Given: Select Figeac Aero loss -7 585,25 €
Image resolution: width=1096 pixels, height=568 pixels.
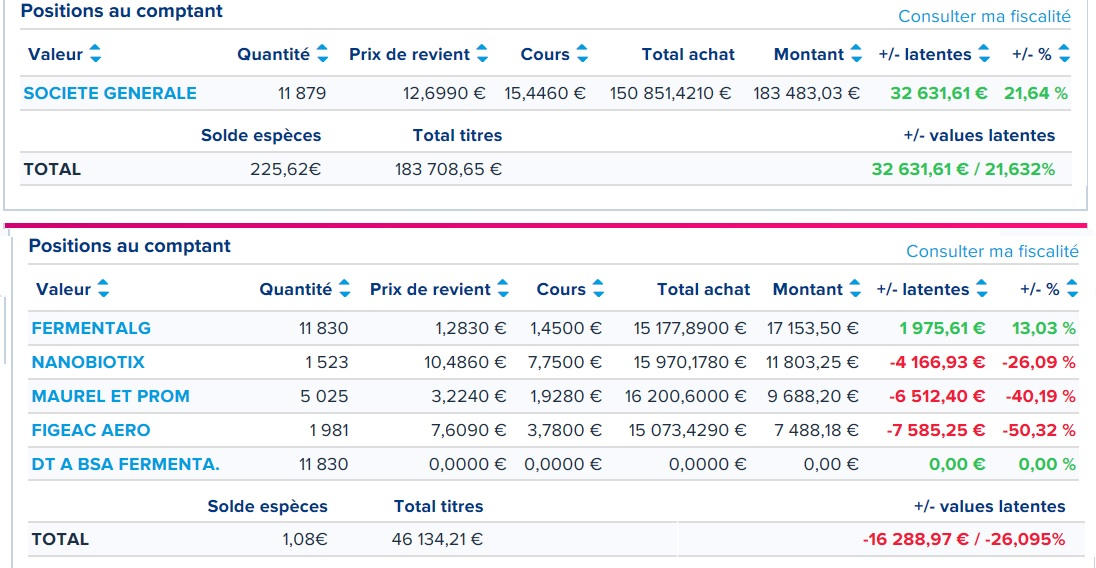Looking at the screenshot, I should (936, 430).
